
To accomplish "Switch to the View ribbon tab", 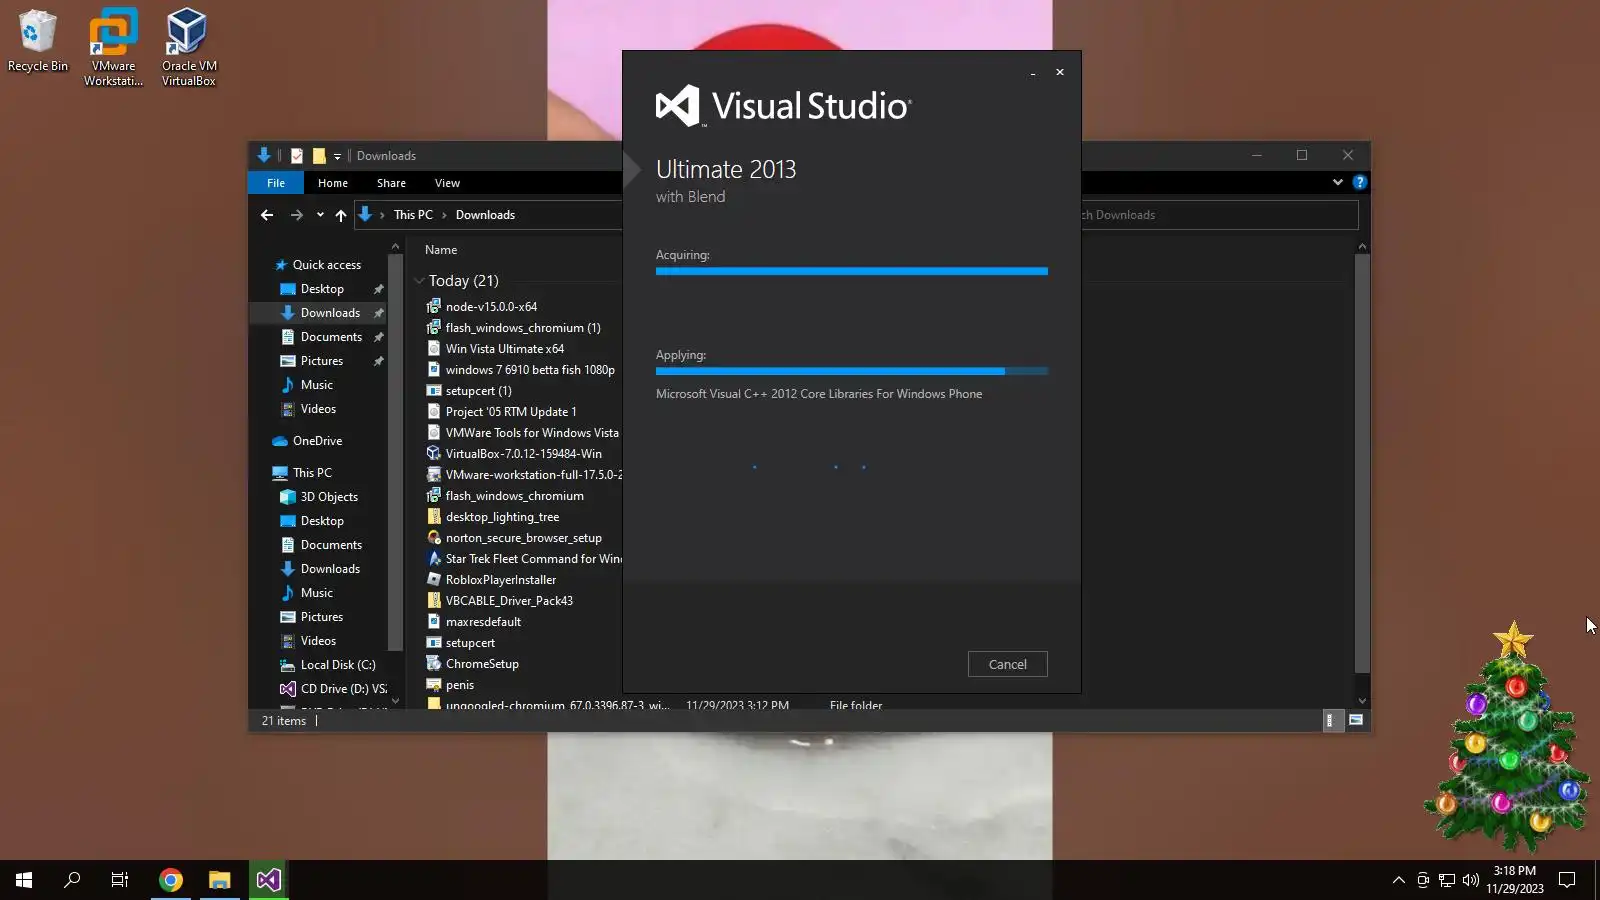I will tap(447, 183).
